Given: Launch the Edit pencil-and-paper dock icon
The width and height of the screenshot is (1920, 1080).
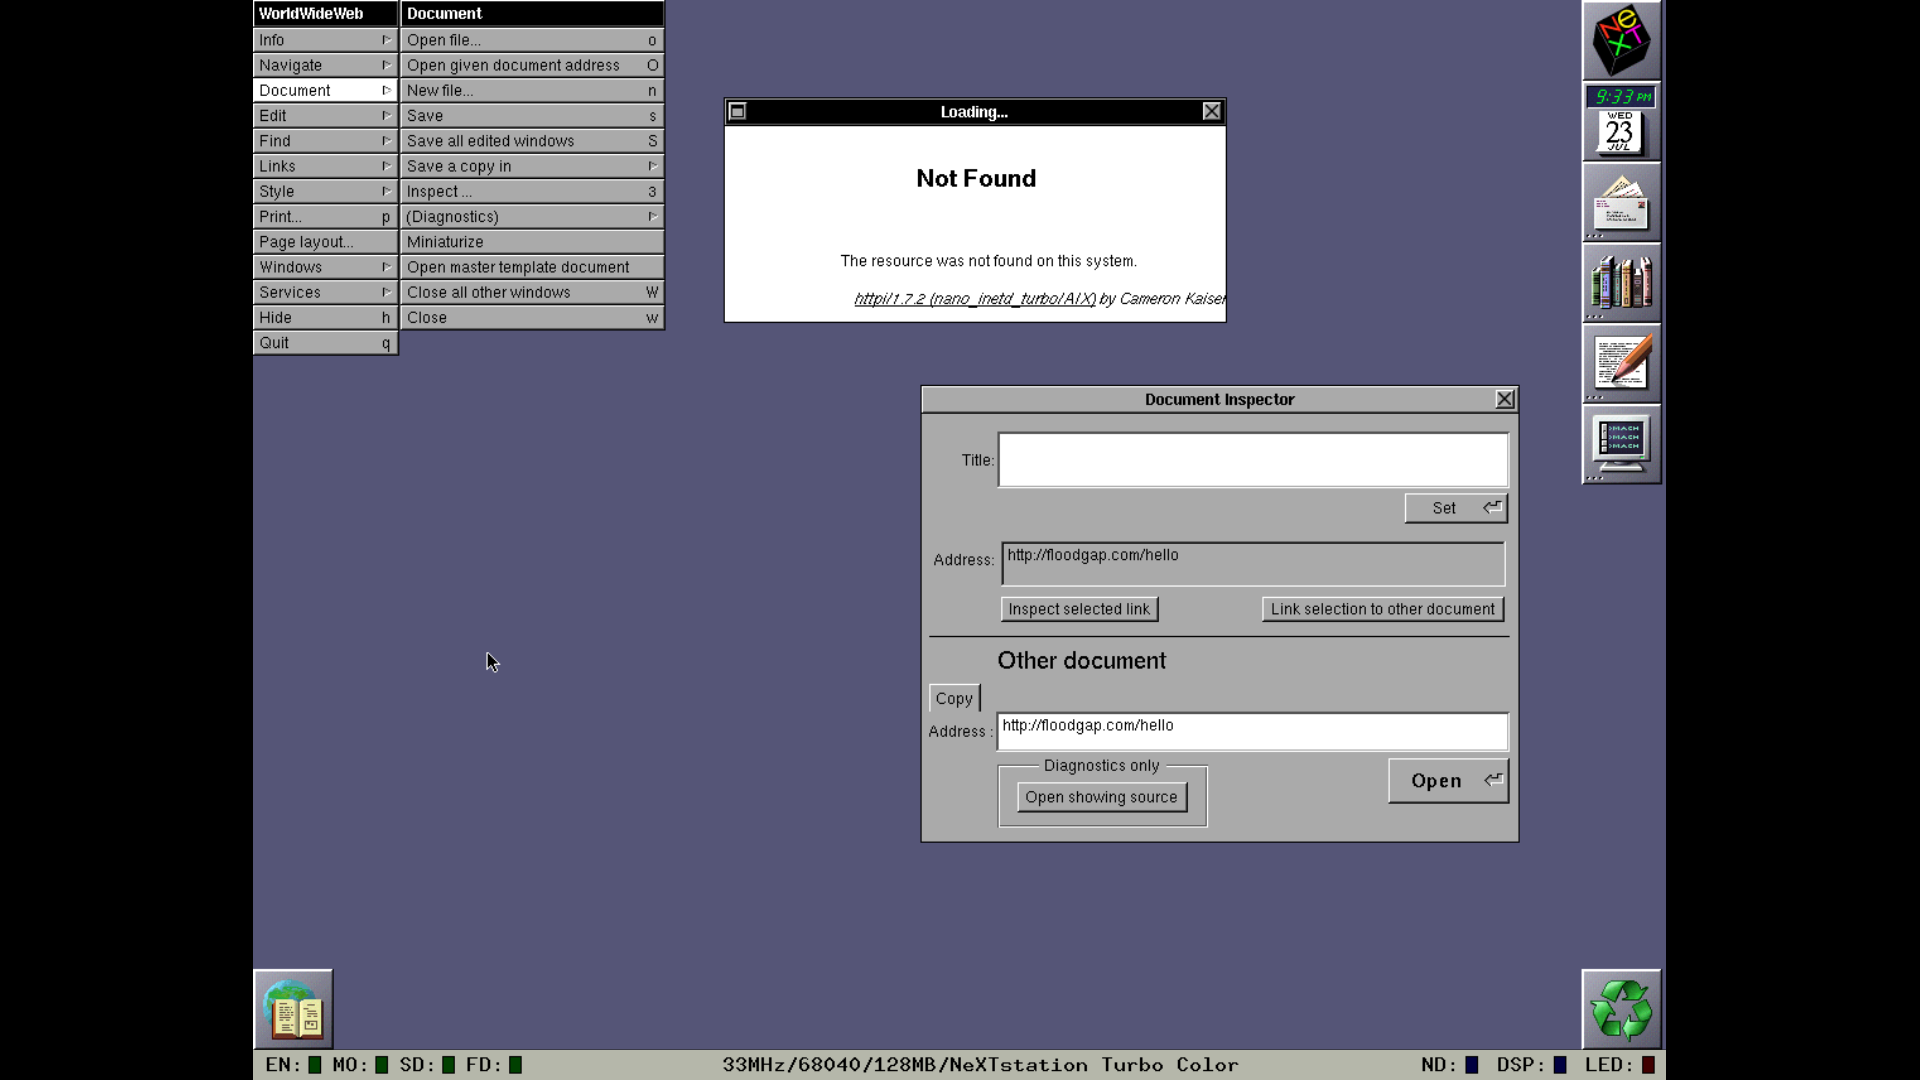Looking at the screenshot, I should [1621, 364].
